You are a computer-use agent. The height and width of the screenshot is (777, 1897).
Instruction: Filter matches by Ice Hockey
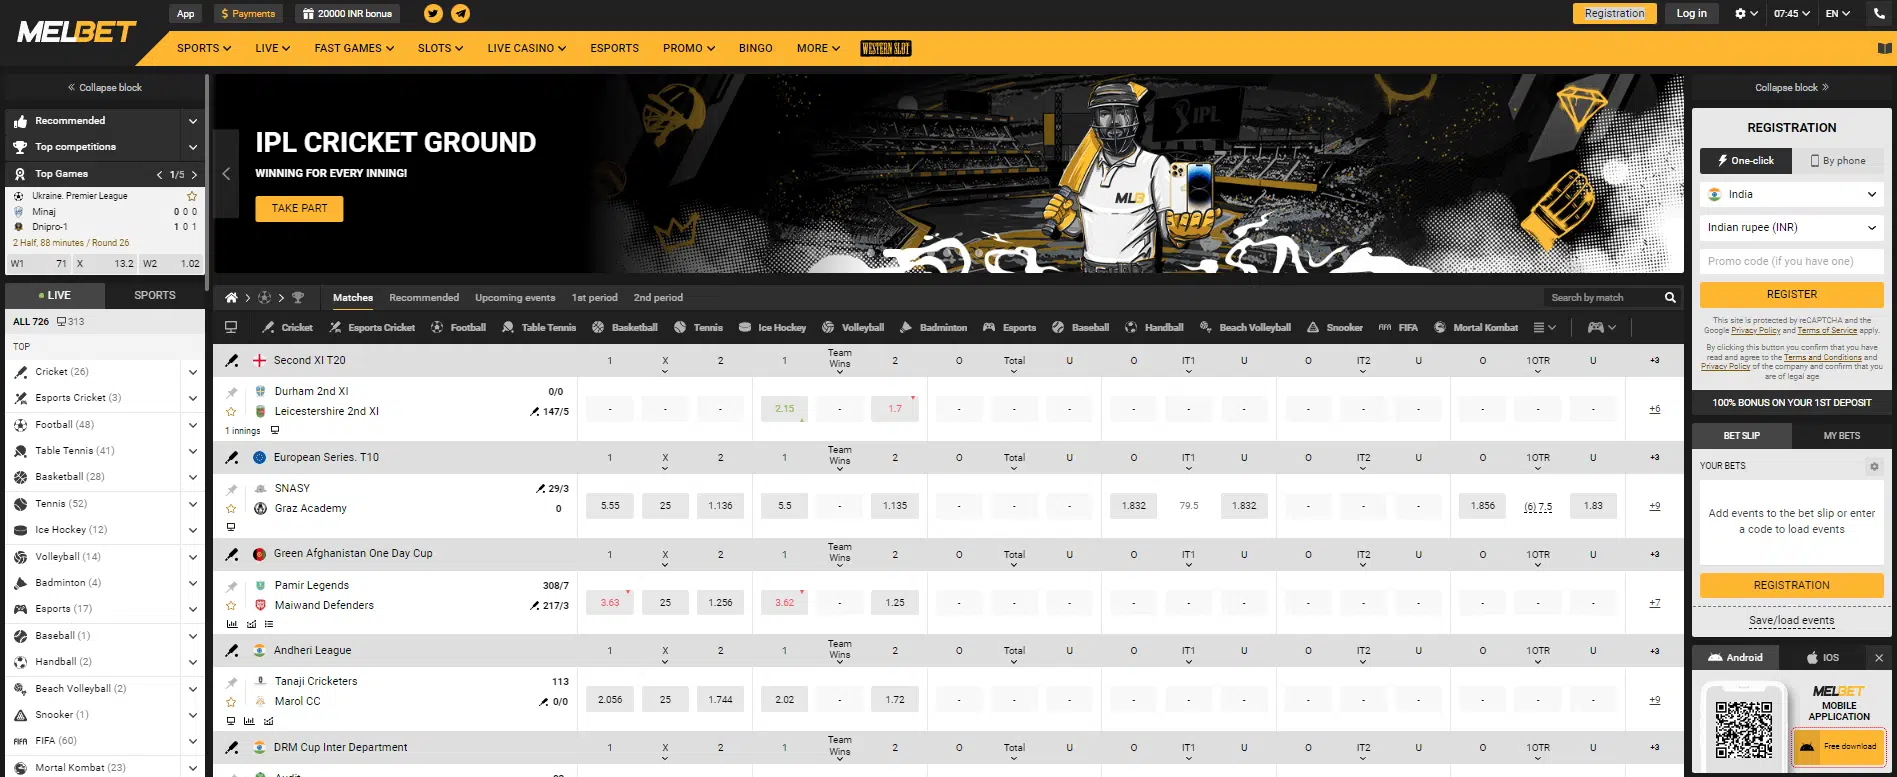click(x=772, y=327)
